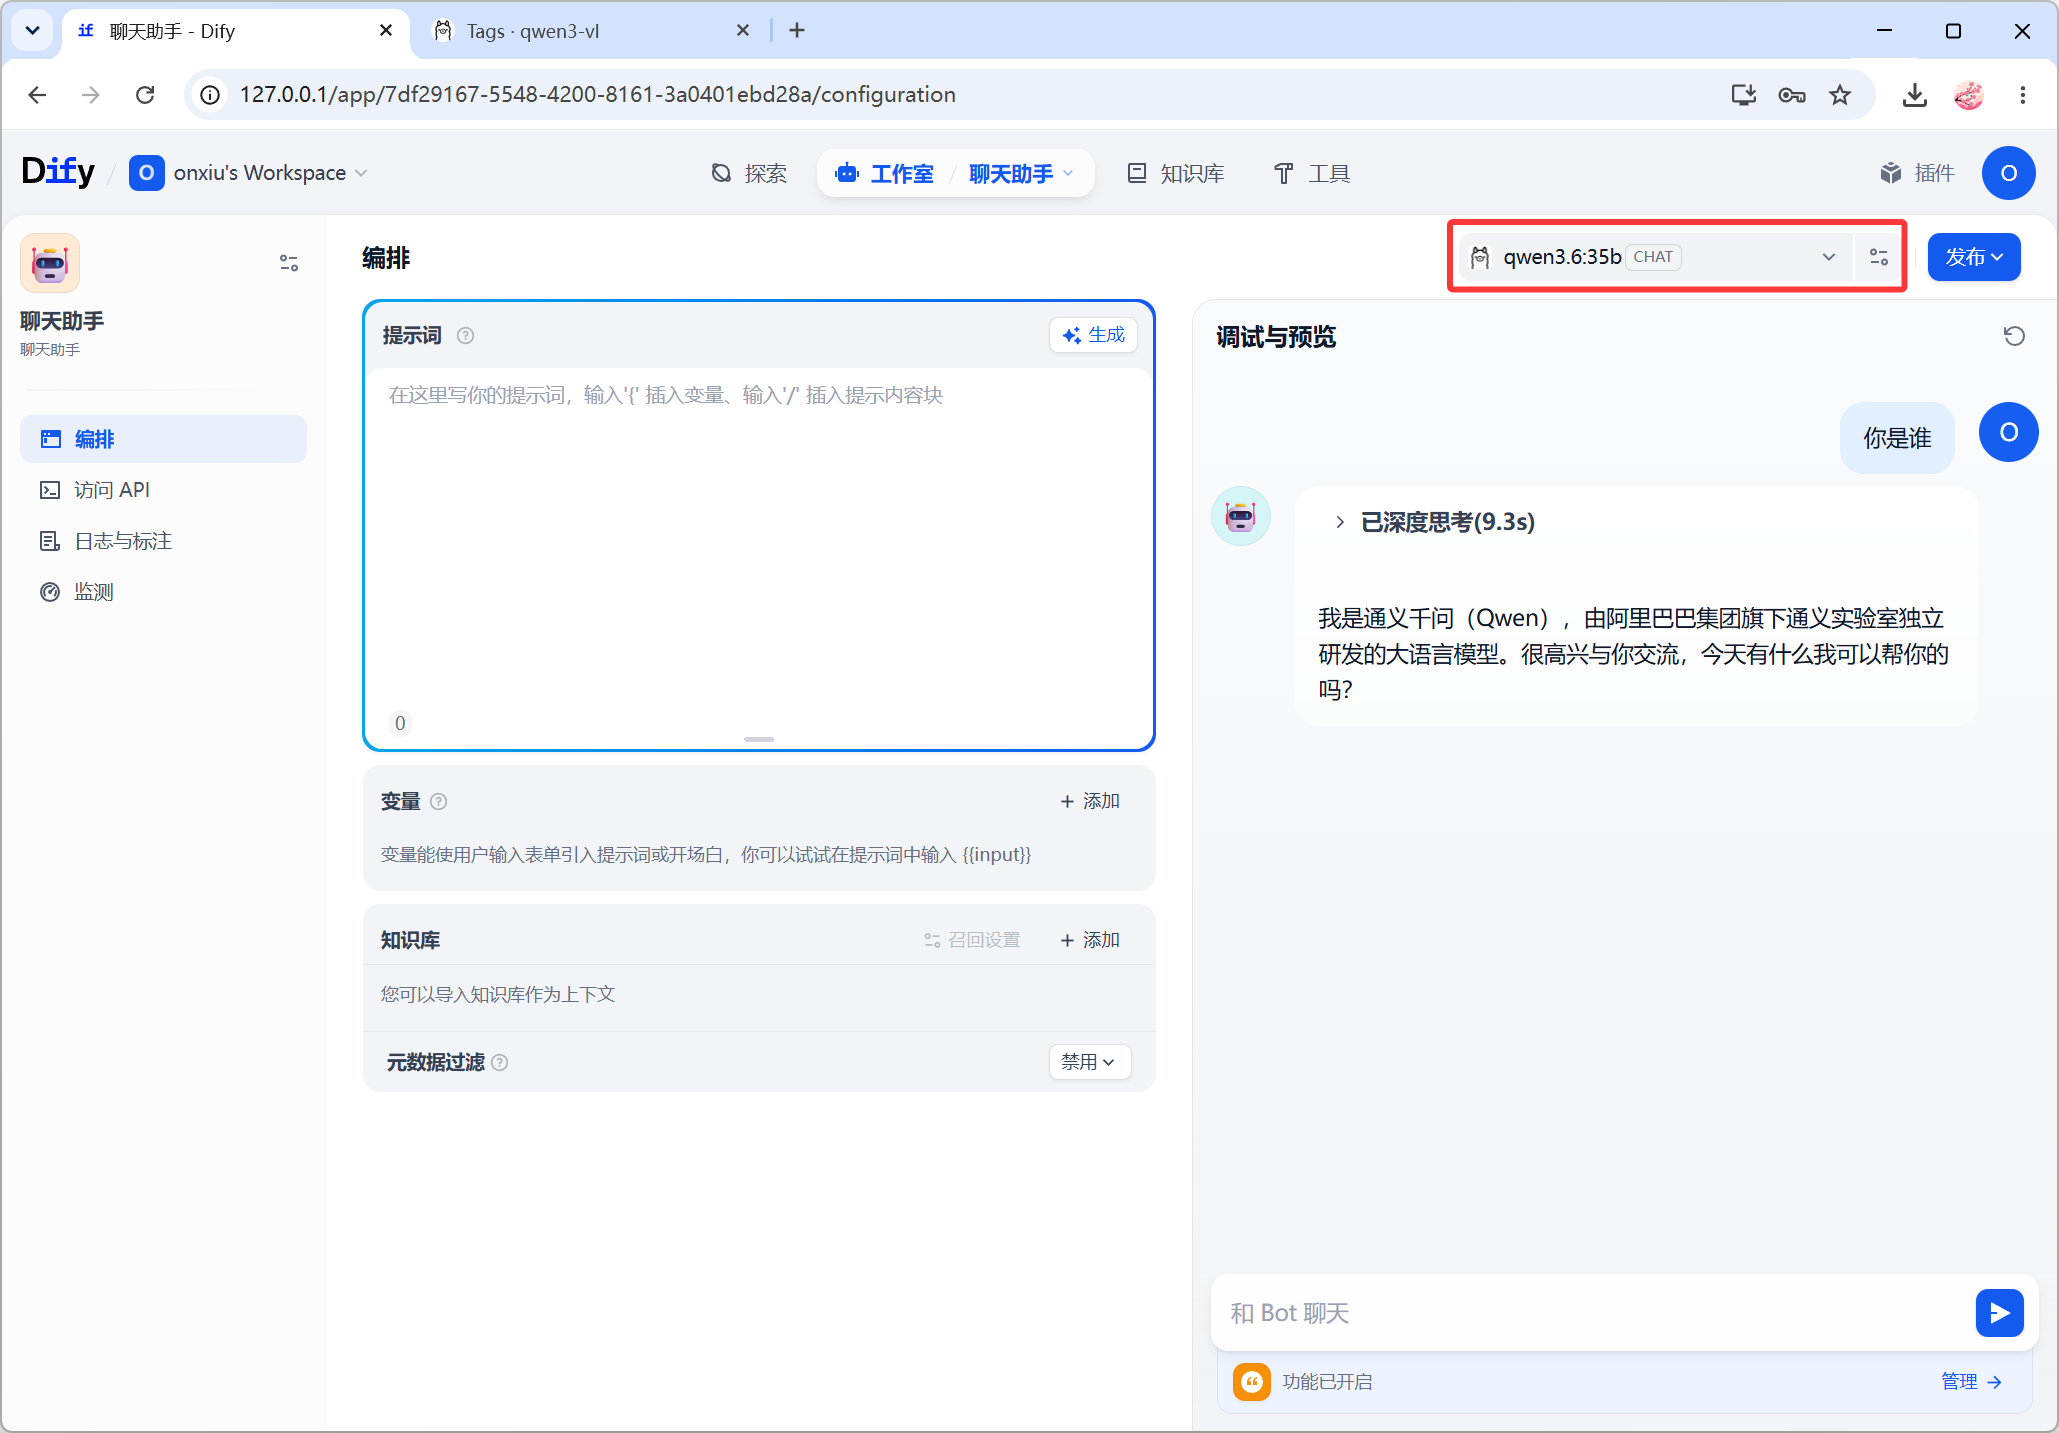
Task: Open 召回设置 retrieval settings
Action: 972,940
